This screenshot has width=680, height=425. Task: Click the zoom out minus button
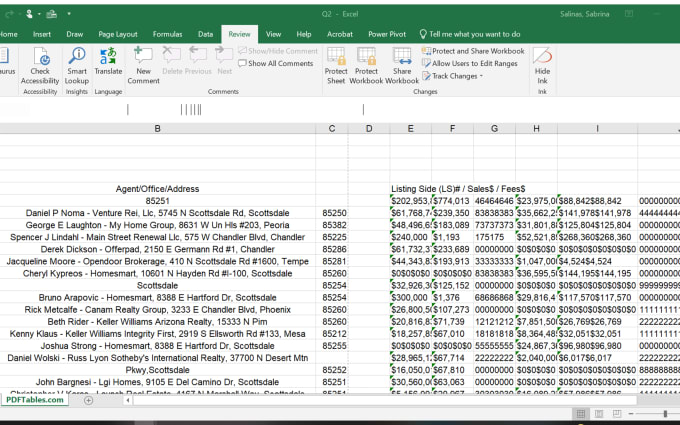tap(631, 414)
